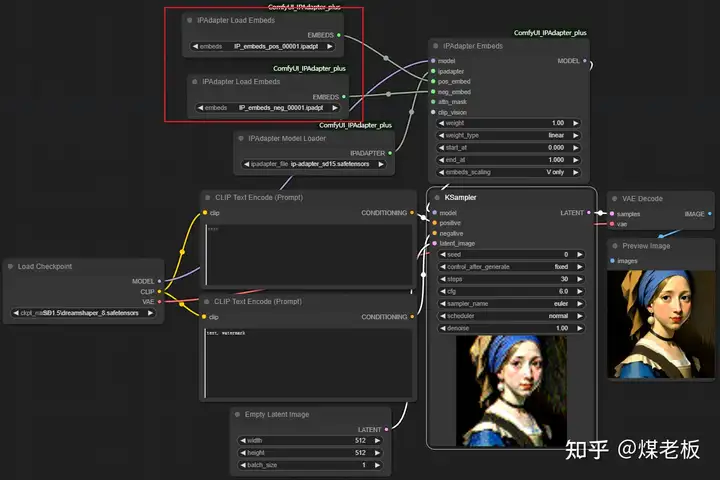Collapse the CLIP Text Encode node containing 'text, watermark'

[207, 301]
